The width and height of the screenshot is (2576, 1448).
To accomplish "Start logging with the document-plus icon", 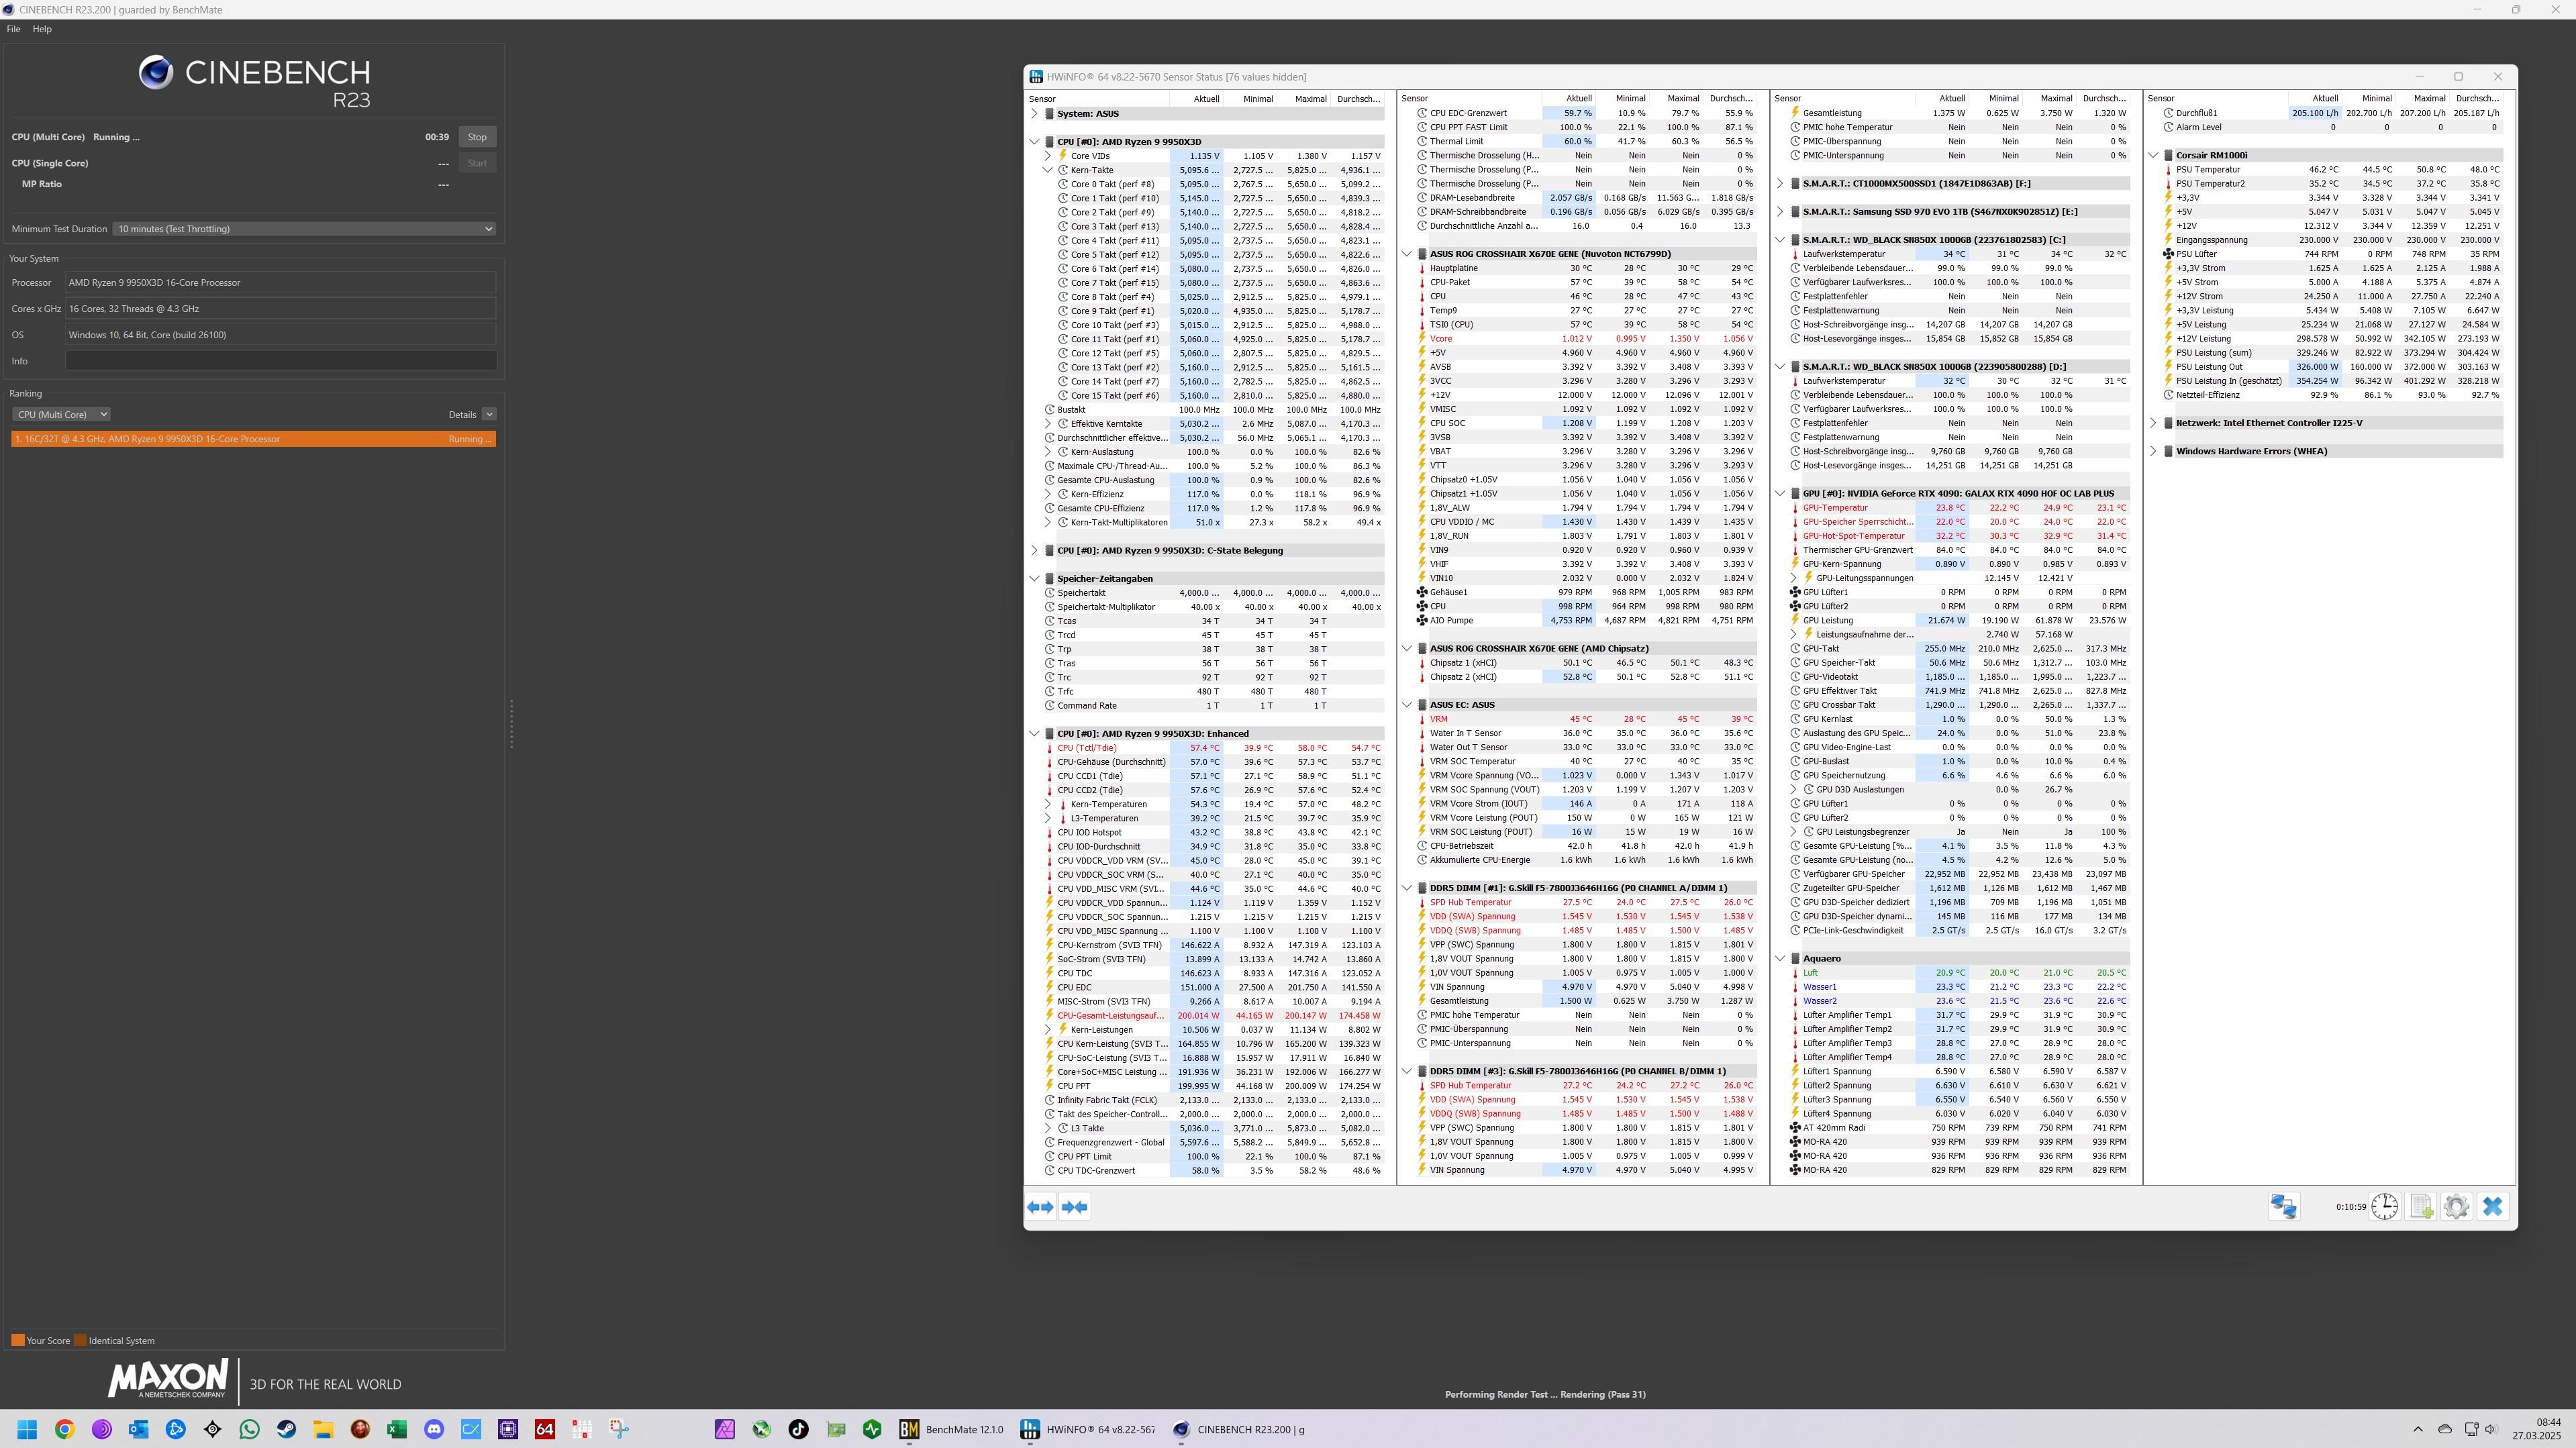I will click(x=2420, y=1207).
